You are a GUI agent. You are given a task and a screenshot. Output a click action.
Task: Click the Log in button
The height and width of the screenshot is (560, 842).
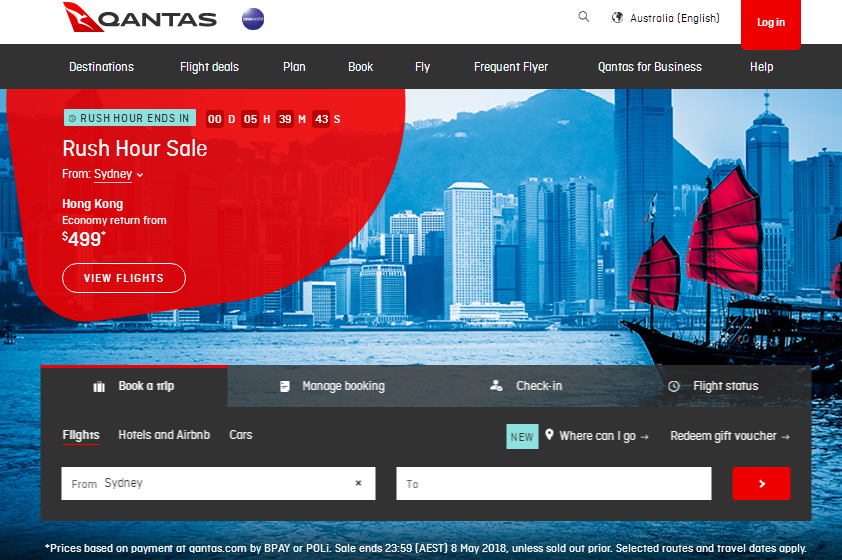pos(771,24)
